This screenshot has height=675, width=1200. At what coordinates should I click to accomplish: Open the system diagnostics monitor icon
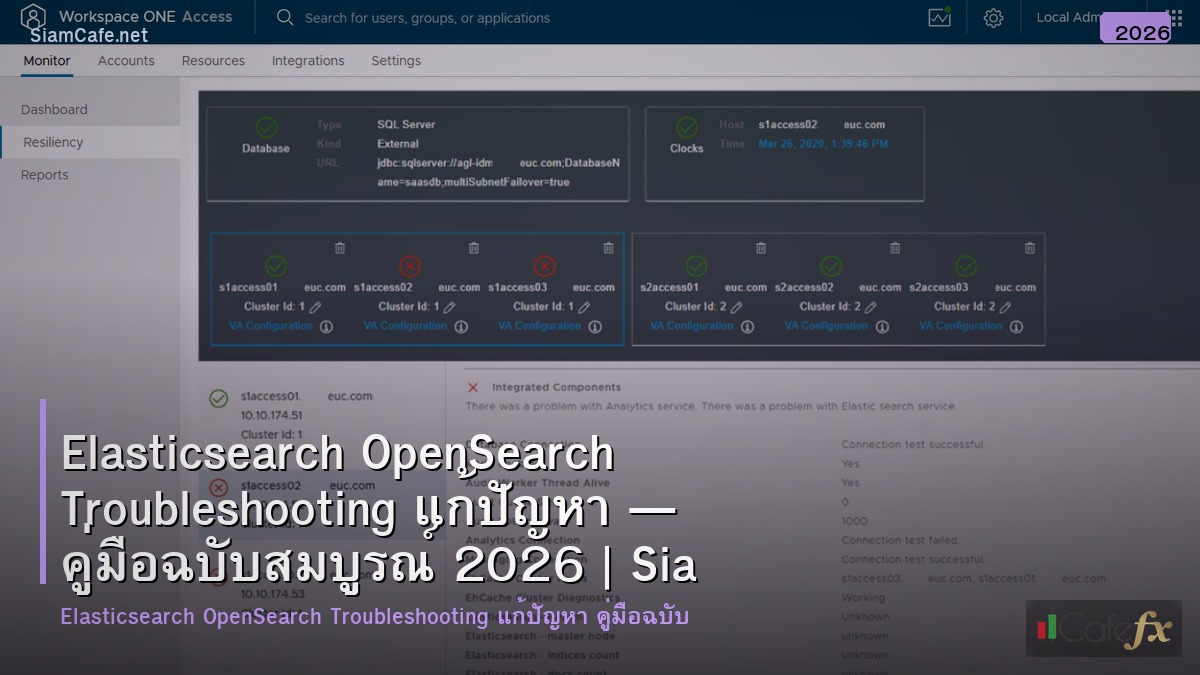939,18
